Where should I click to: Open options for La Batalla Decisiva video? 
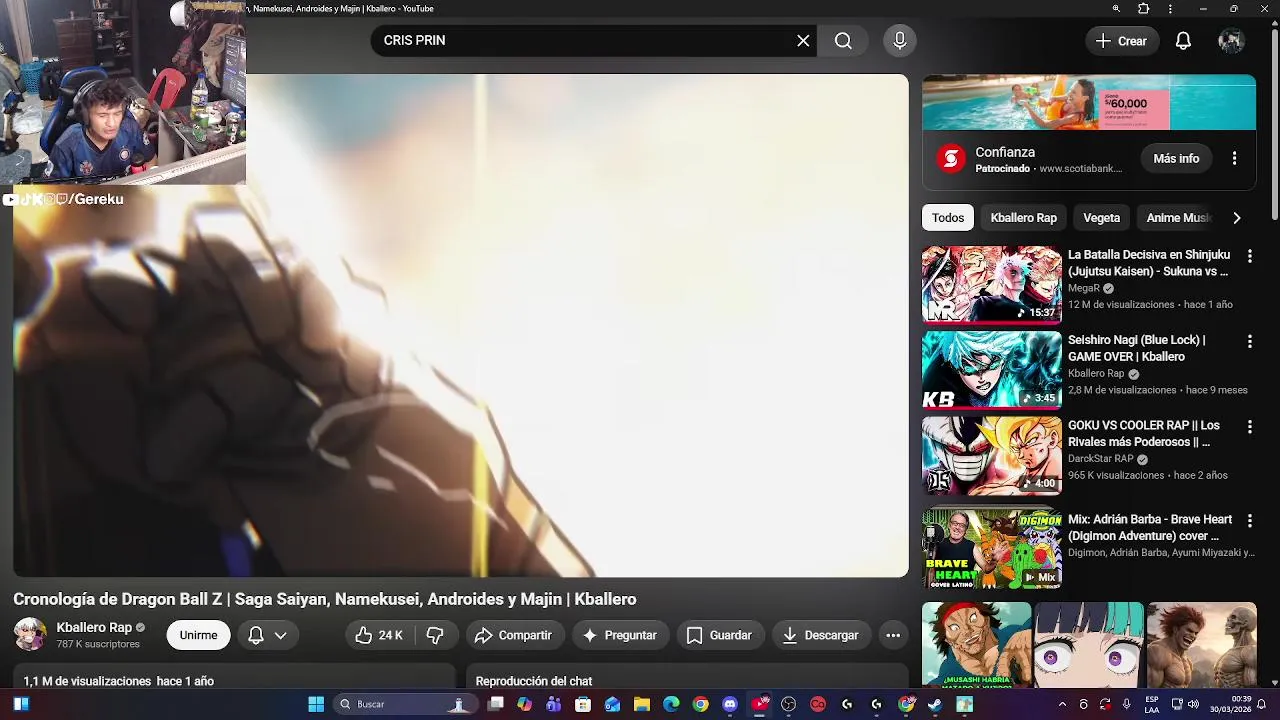1249,257
